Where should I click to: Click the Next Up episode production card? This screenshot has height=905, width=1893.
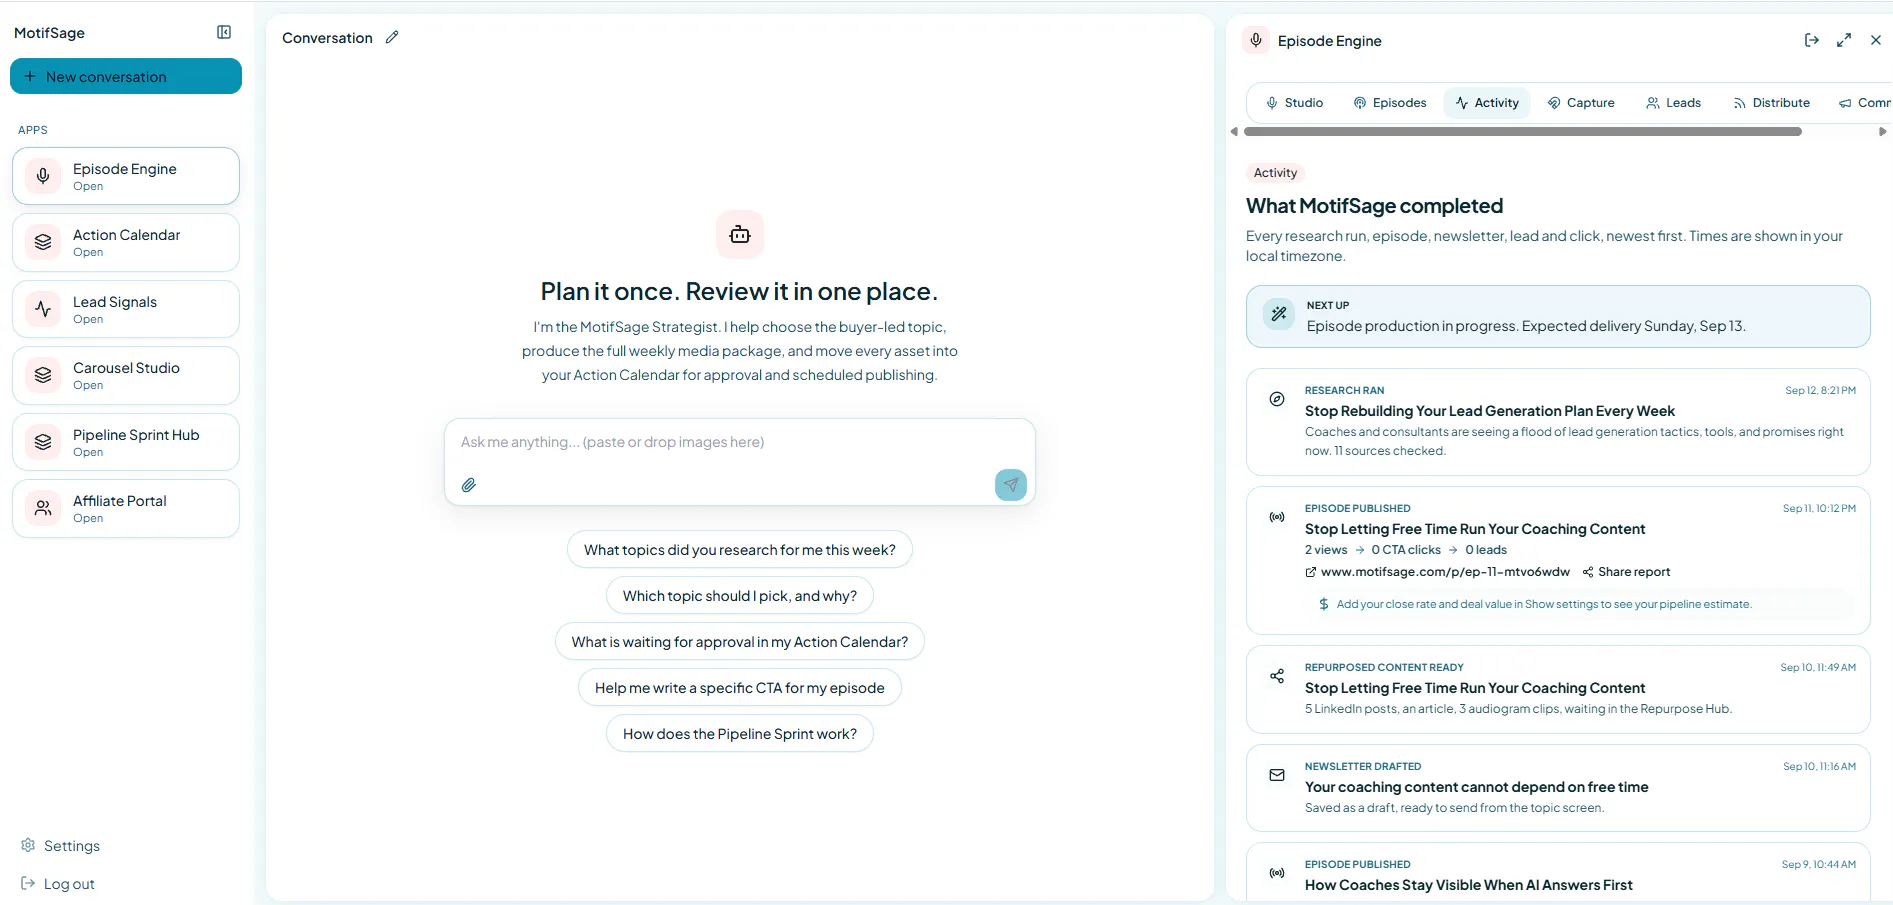[x=1558, y=316]
